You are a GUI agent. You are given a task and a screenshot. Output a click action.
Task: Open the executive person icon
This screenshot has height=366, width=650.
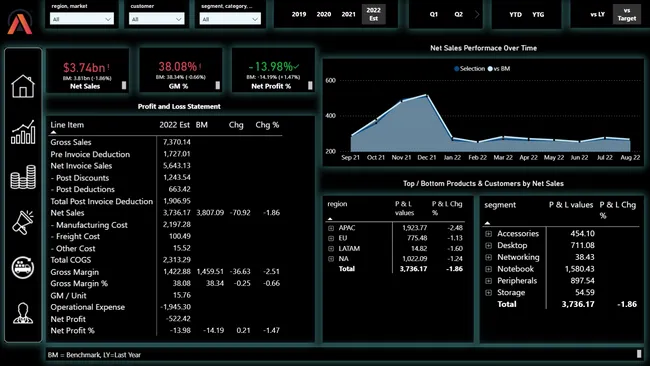coord(23,313)
